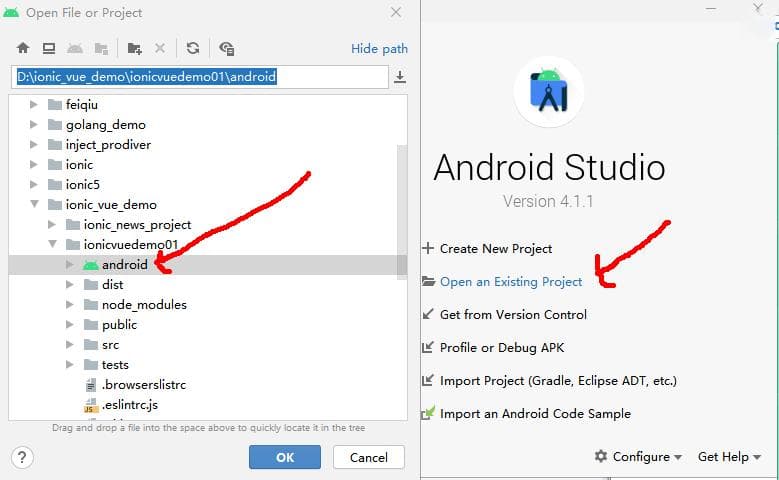Expand the ionic5 folder
Image resolution: width=779 pixels, height=480 pixels.
33,184
